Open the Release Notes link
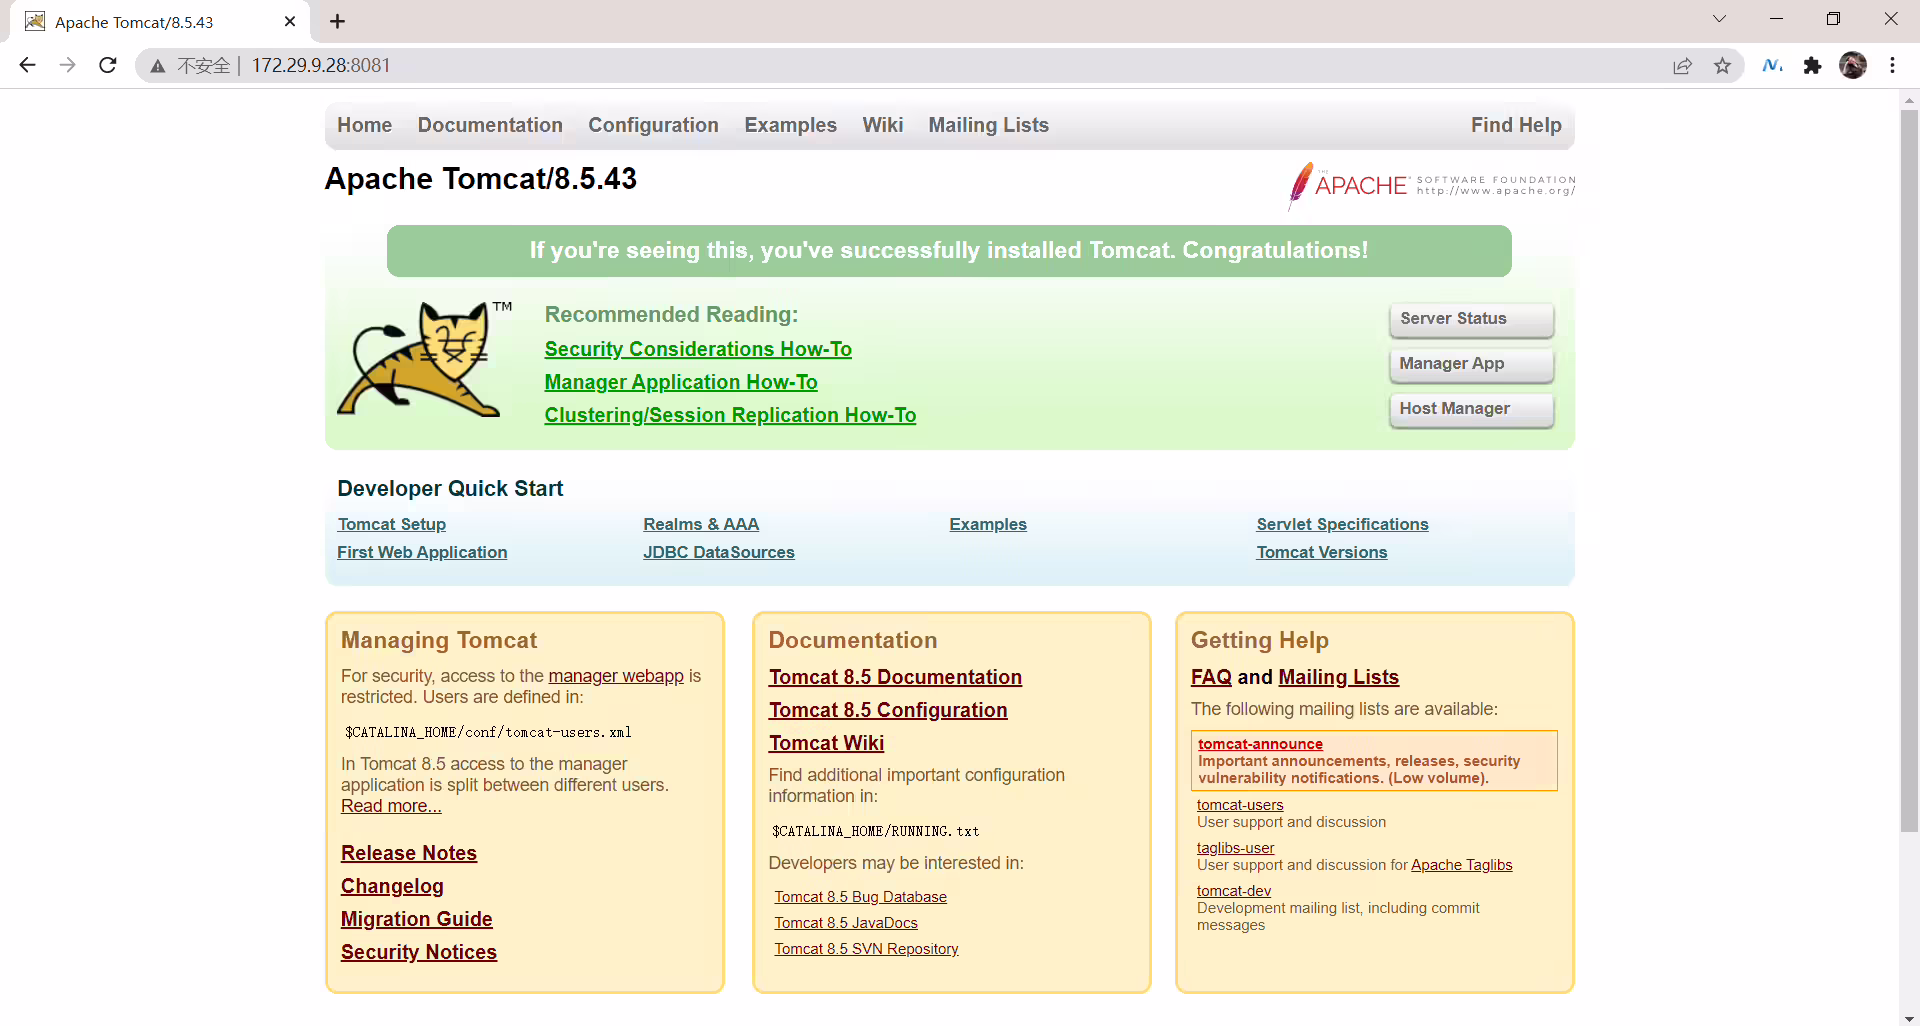 point(409,853)
